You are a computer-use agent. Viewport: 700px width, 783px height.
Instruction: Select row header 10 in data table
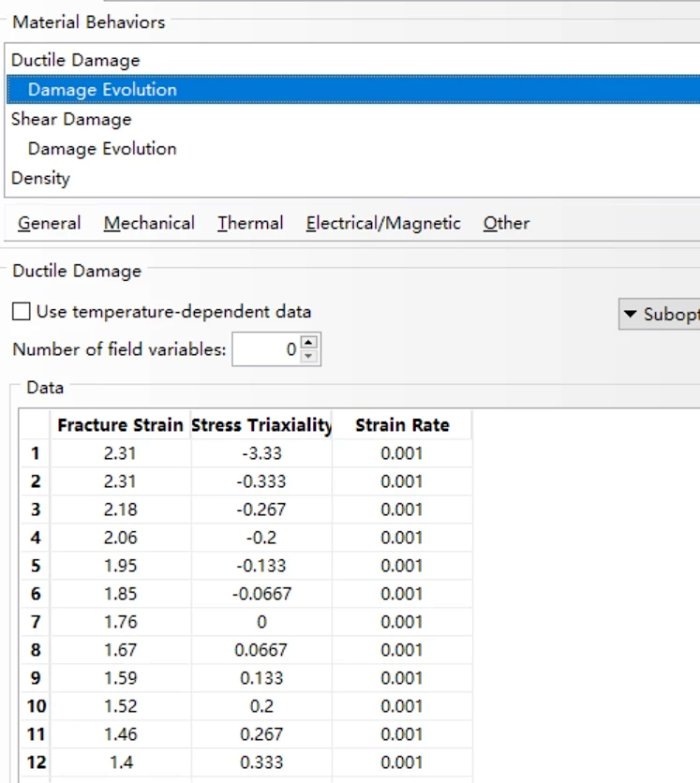[35, 706]
